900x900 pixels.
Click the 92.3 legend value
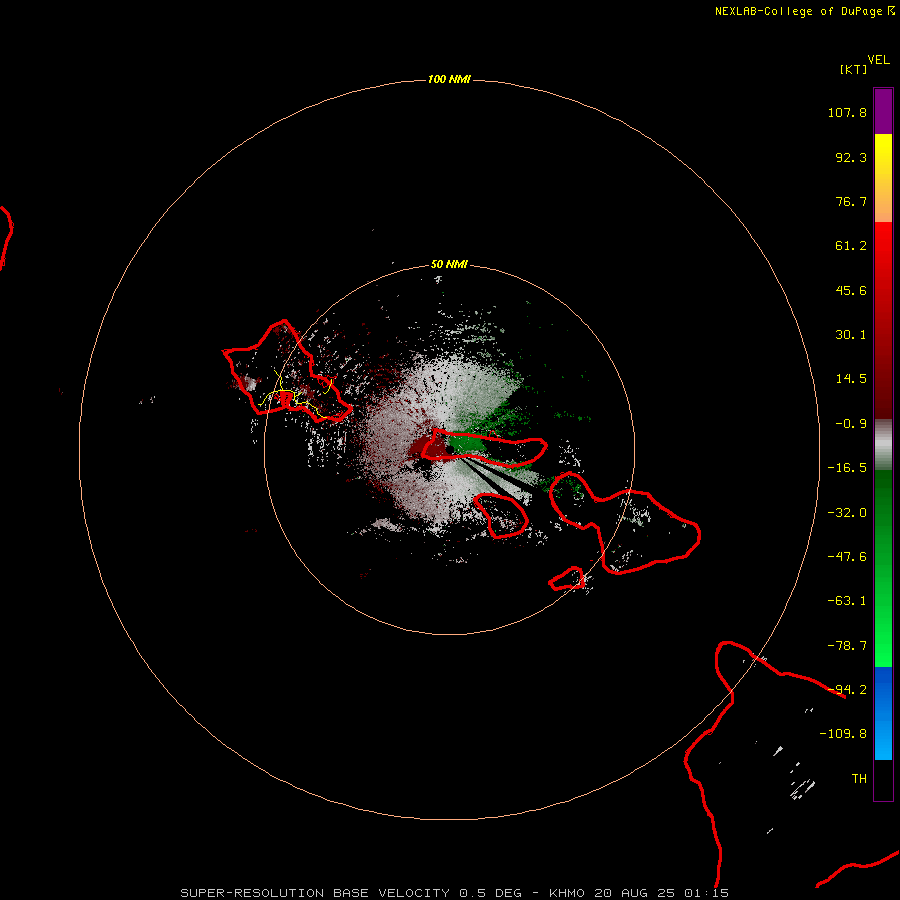tap(851, 157)
